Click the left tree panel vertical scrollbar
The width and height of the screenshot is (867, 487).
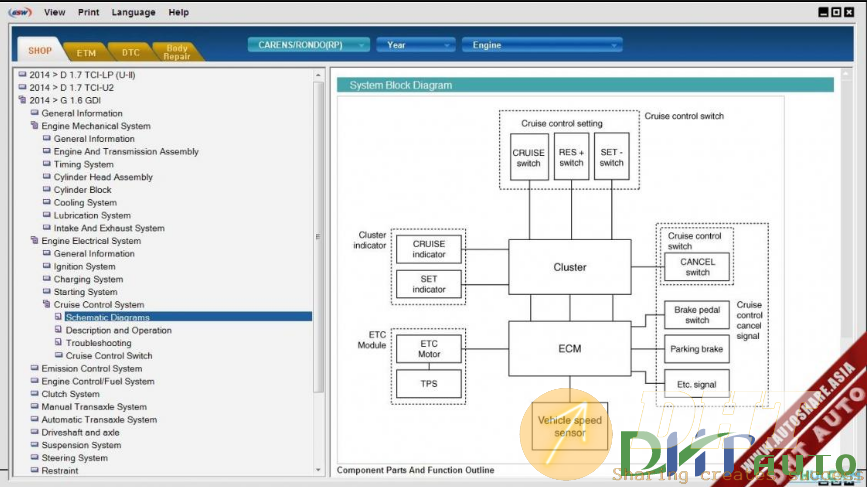319,237
